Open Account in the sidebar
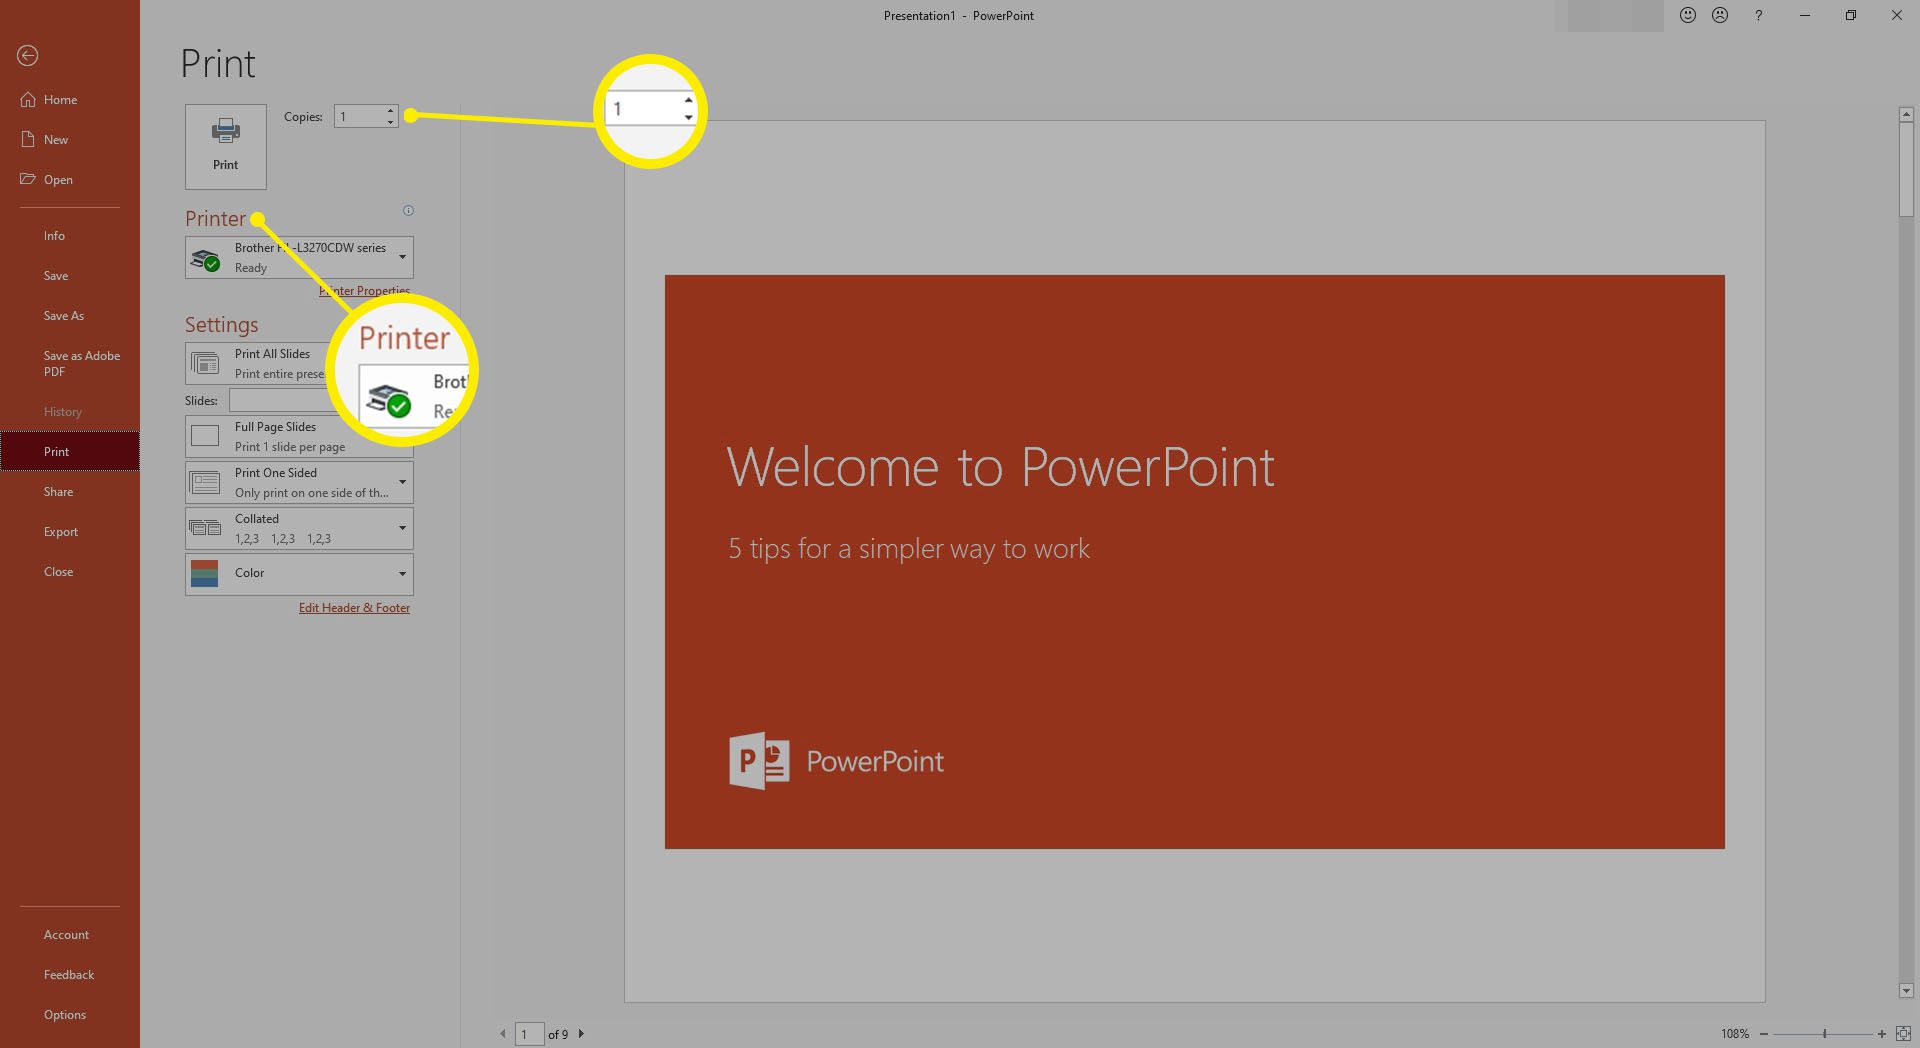The height and width of the screenshot is (1048, 1920). (70, 935)
